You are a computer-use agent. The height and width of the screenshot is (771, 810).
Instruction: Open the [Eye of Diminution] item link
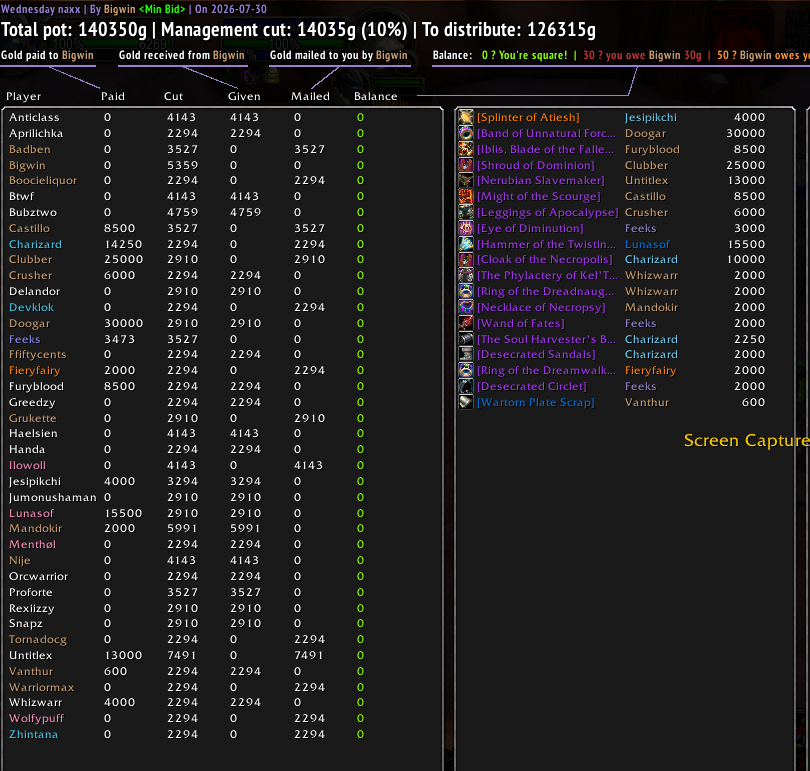pos(530,228)
